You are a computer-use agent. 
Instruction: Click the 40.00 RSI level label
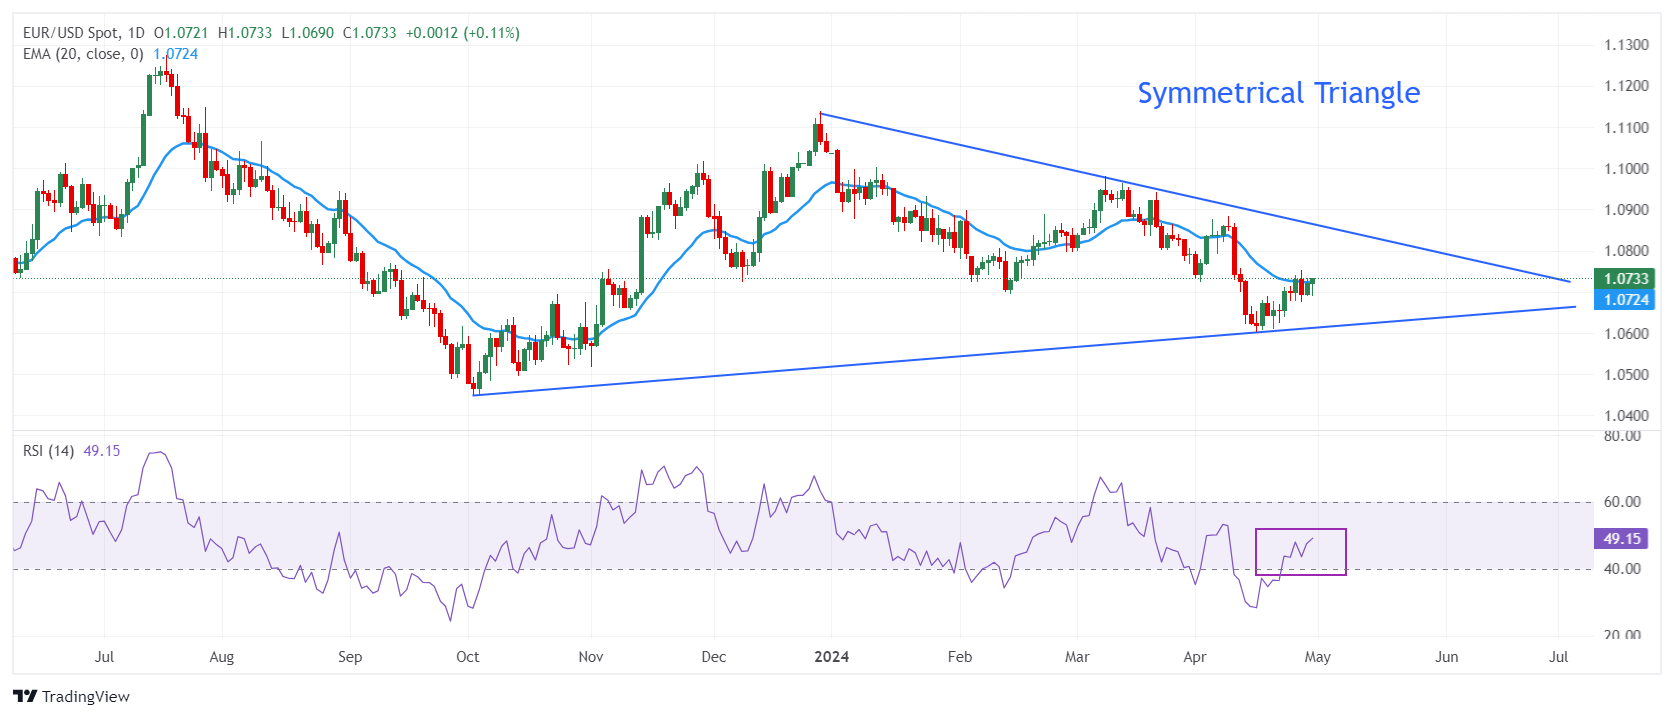[x=1622, y=569]
